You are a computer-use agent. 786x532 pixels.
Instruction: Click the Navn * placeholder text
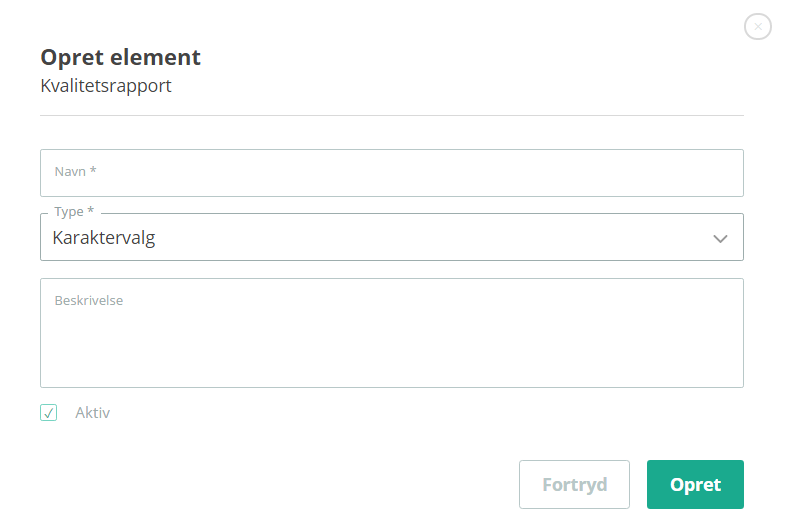[75, 171]
